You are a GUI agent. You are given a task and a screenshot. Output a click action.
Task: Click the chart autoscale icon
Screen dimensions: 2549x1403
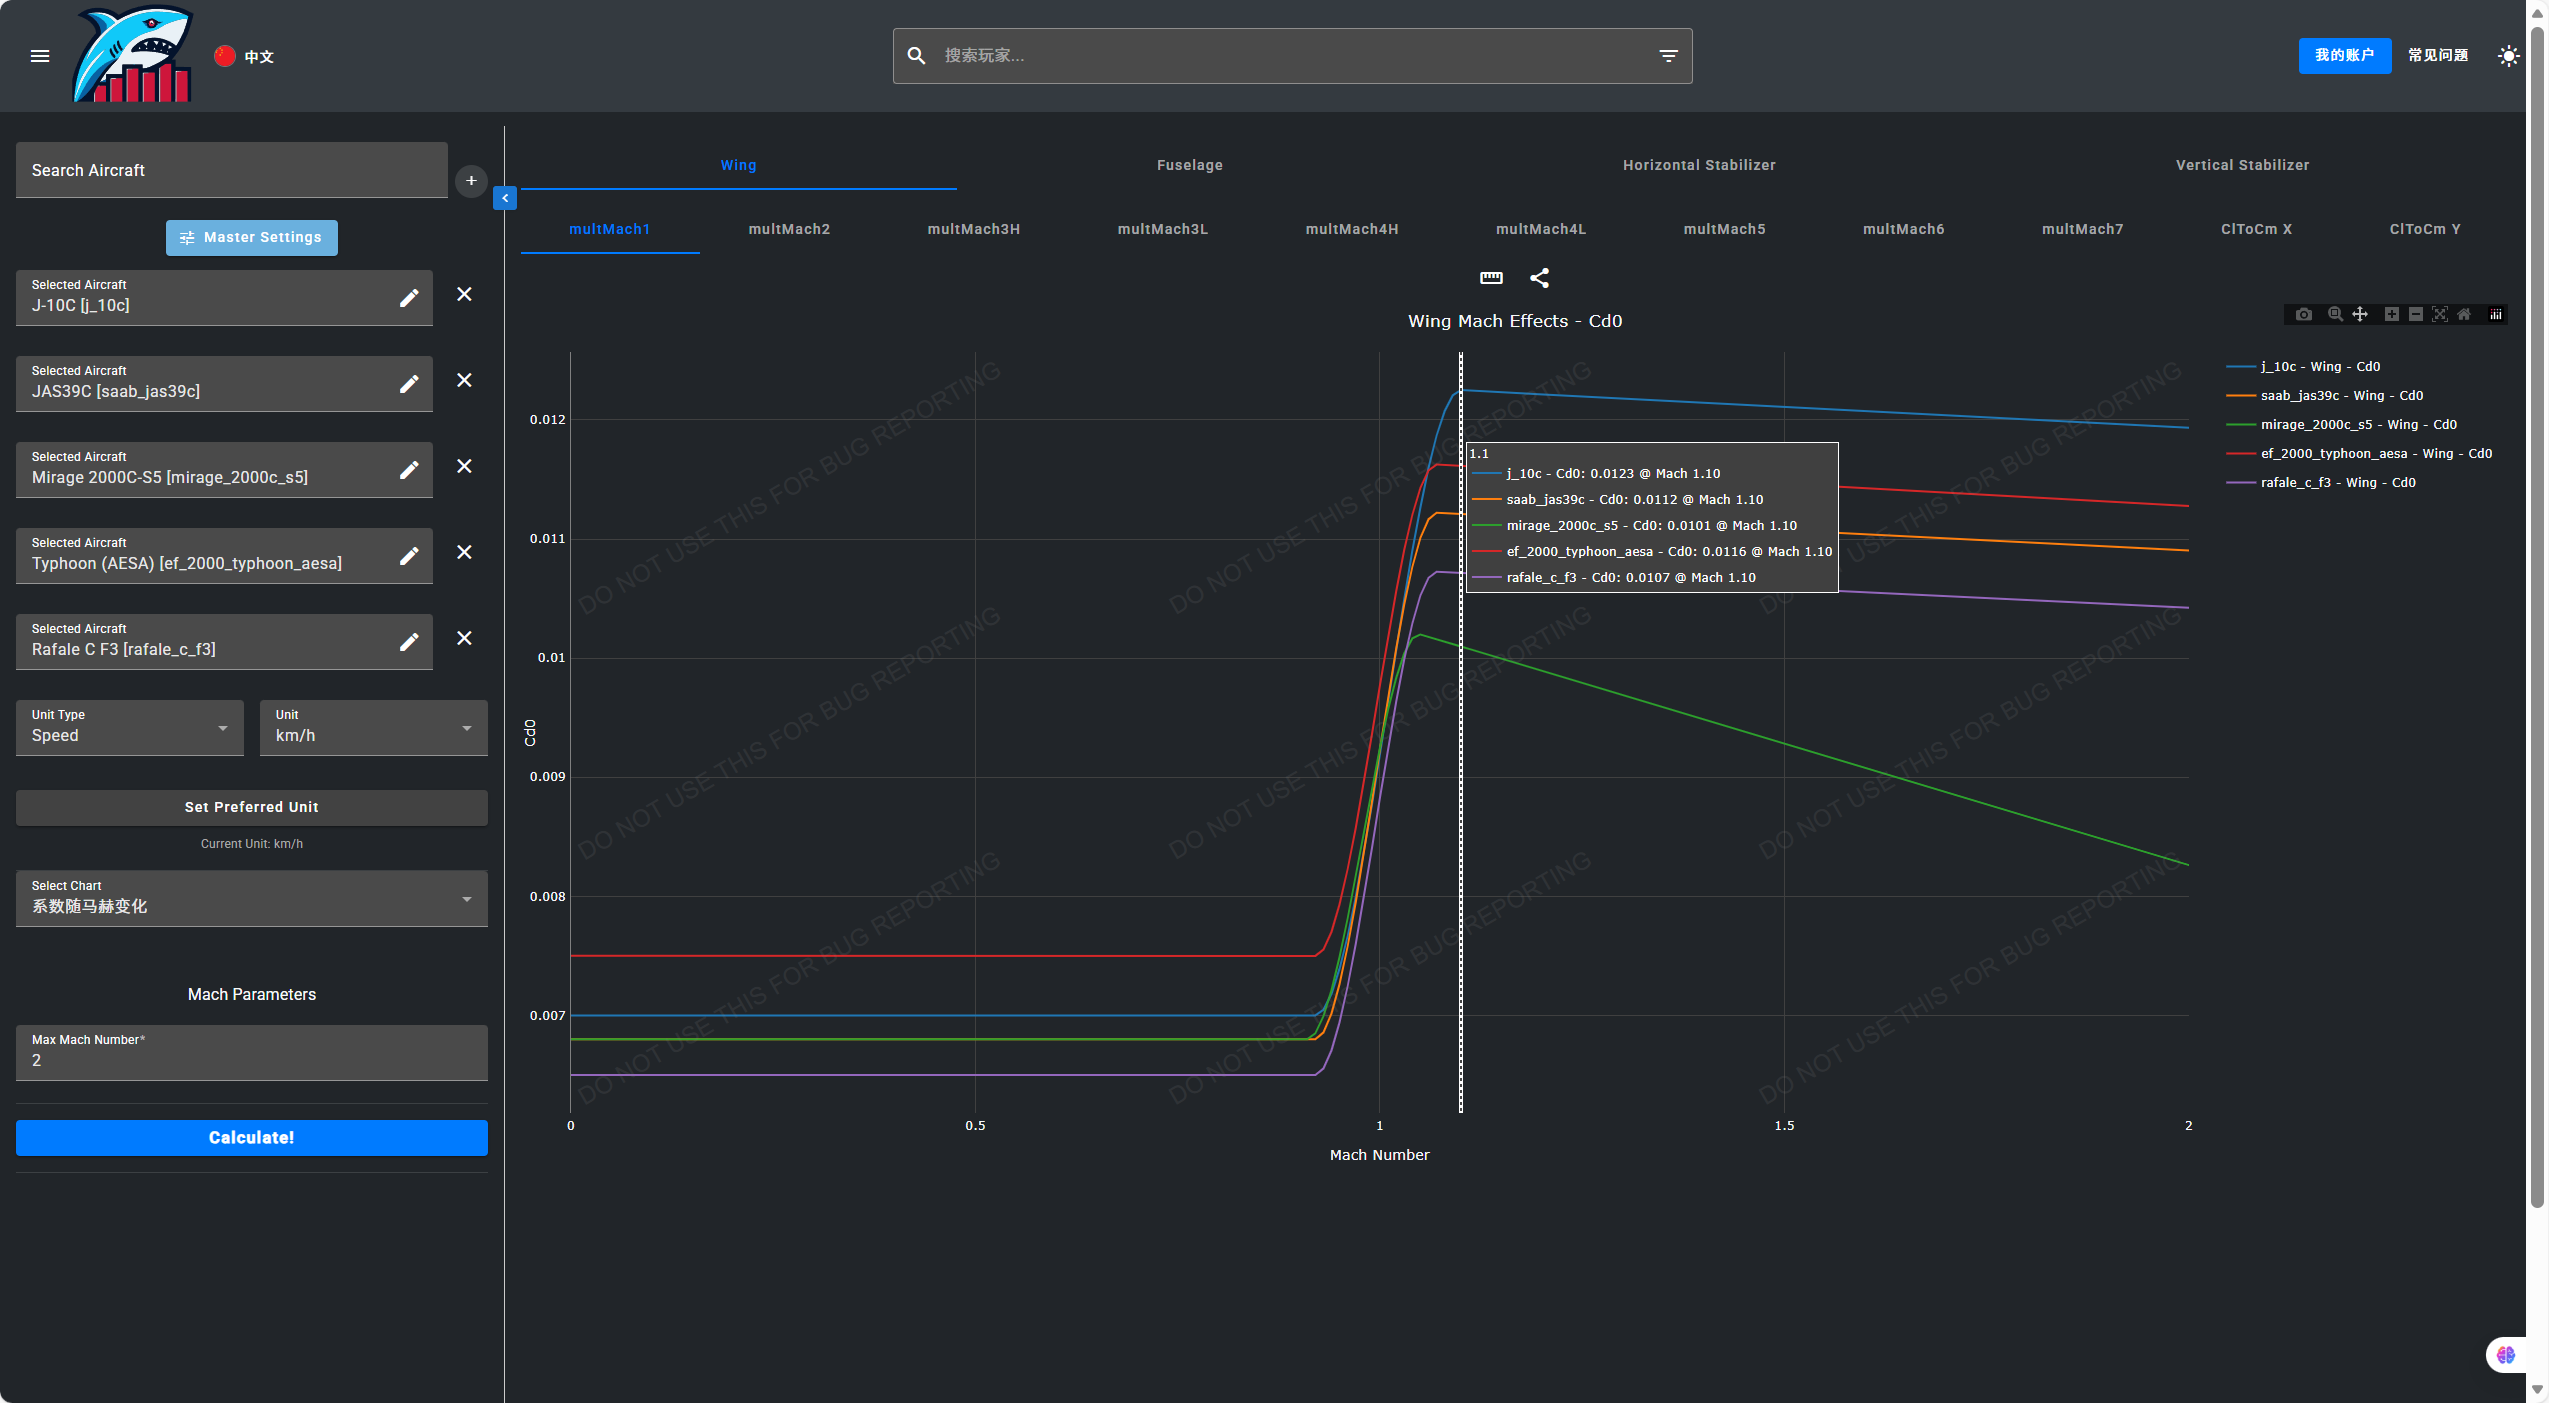pyautogui.click(x=2440, y=314)
